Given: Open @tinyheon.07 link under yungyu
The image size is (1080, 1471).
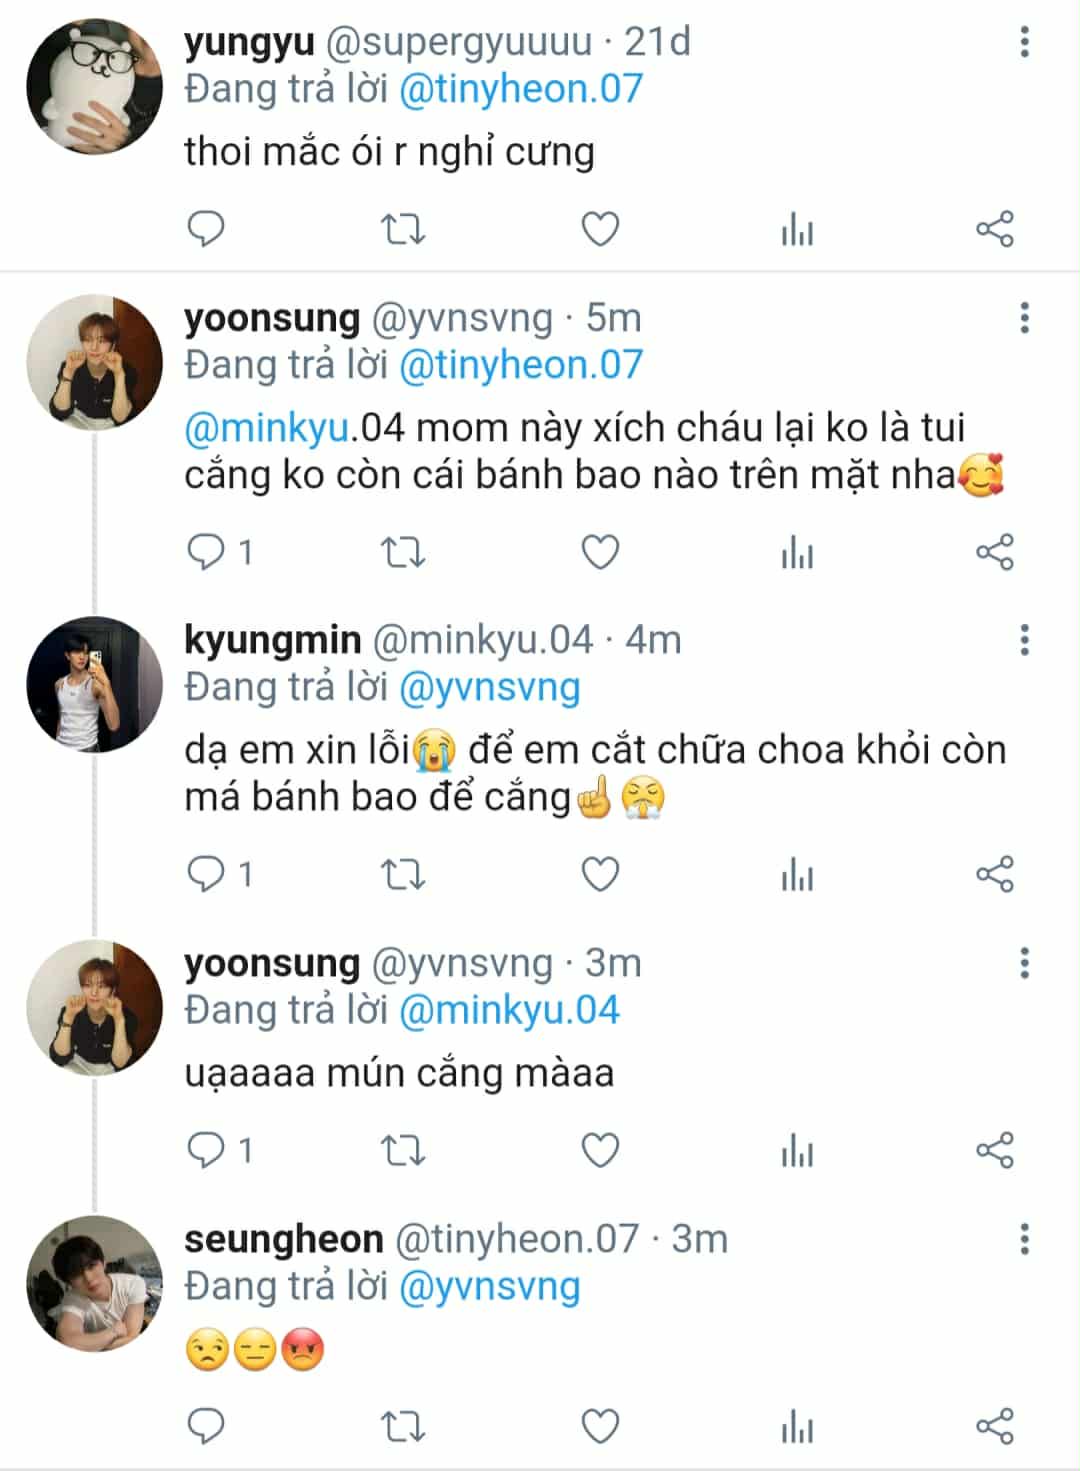Looking at the screenshot, I should click(x=520, y=90).
